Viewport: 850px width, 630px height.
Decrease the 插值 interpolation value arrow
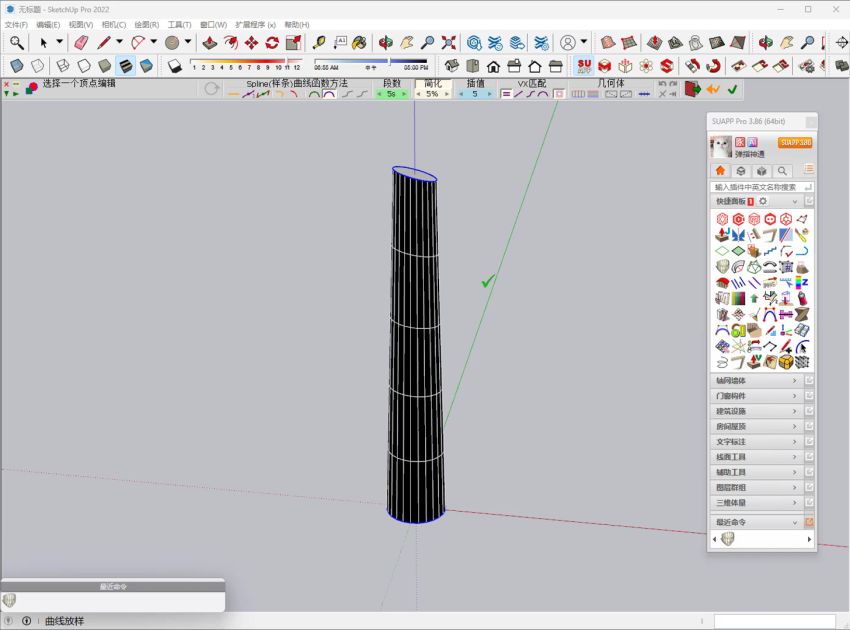461,94
